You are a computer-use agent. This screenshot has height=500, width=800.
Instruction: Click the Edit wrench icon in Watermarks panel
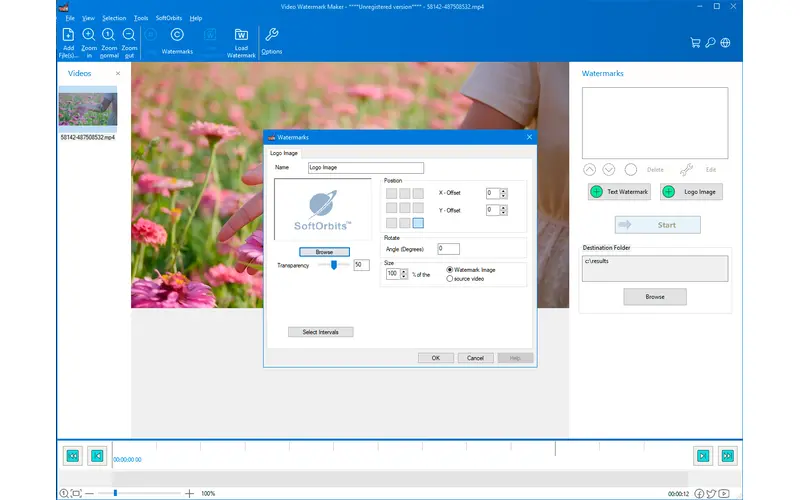tap(686, 170)
